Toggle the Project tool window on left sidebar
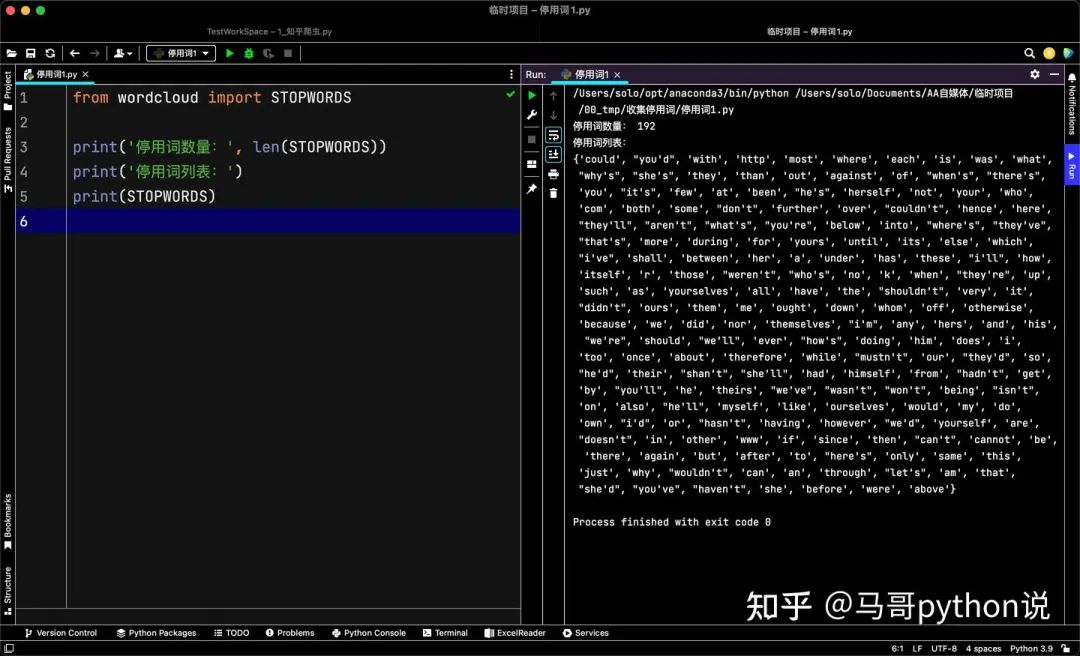Image resolution: width=1080 pixels, height=656 pixels. point(7,91)
